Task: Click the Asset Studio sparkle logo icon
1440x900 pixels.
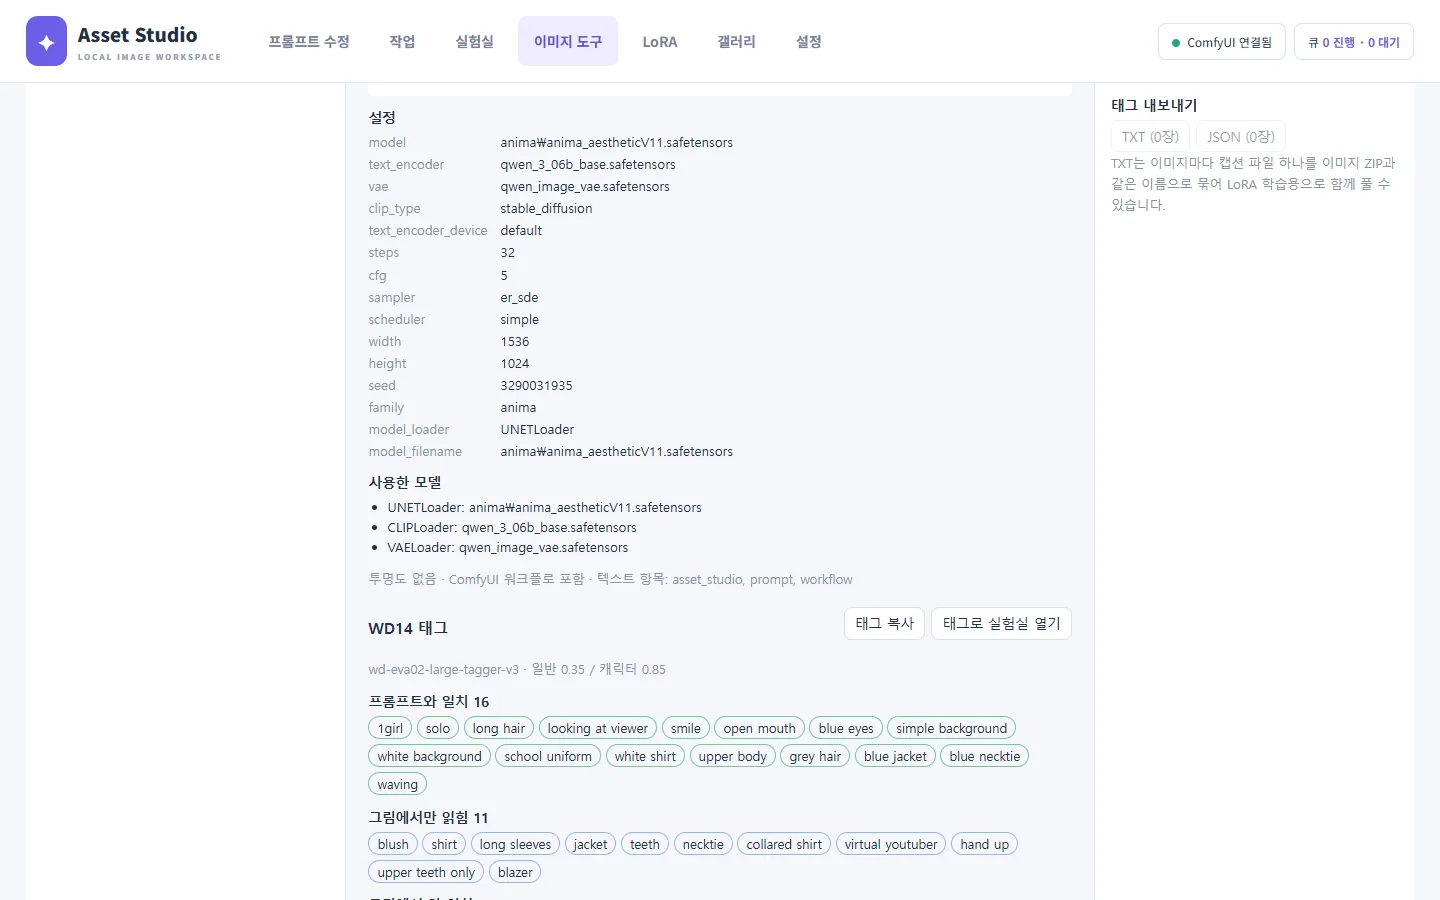Action: (x=46, y=41)
